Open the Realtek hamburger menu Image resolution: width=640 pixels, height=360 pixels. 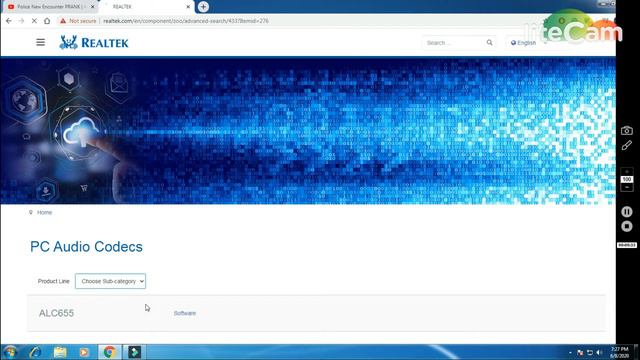(40, 42)
